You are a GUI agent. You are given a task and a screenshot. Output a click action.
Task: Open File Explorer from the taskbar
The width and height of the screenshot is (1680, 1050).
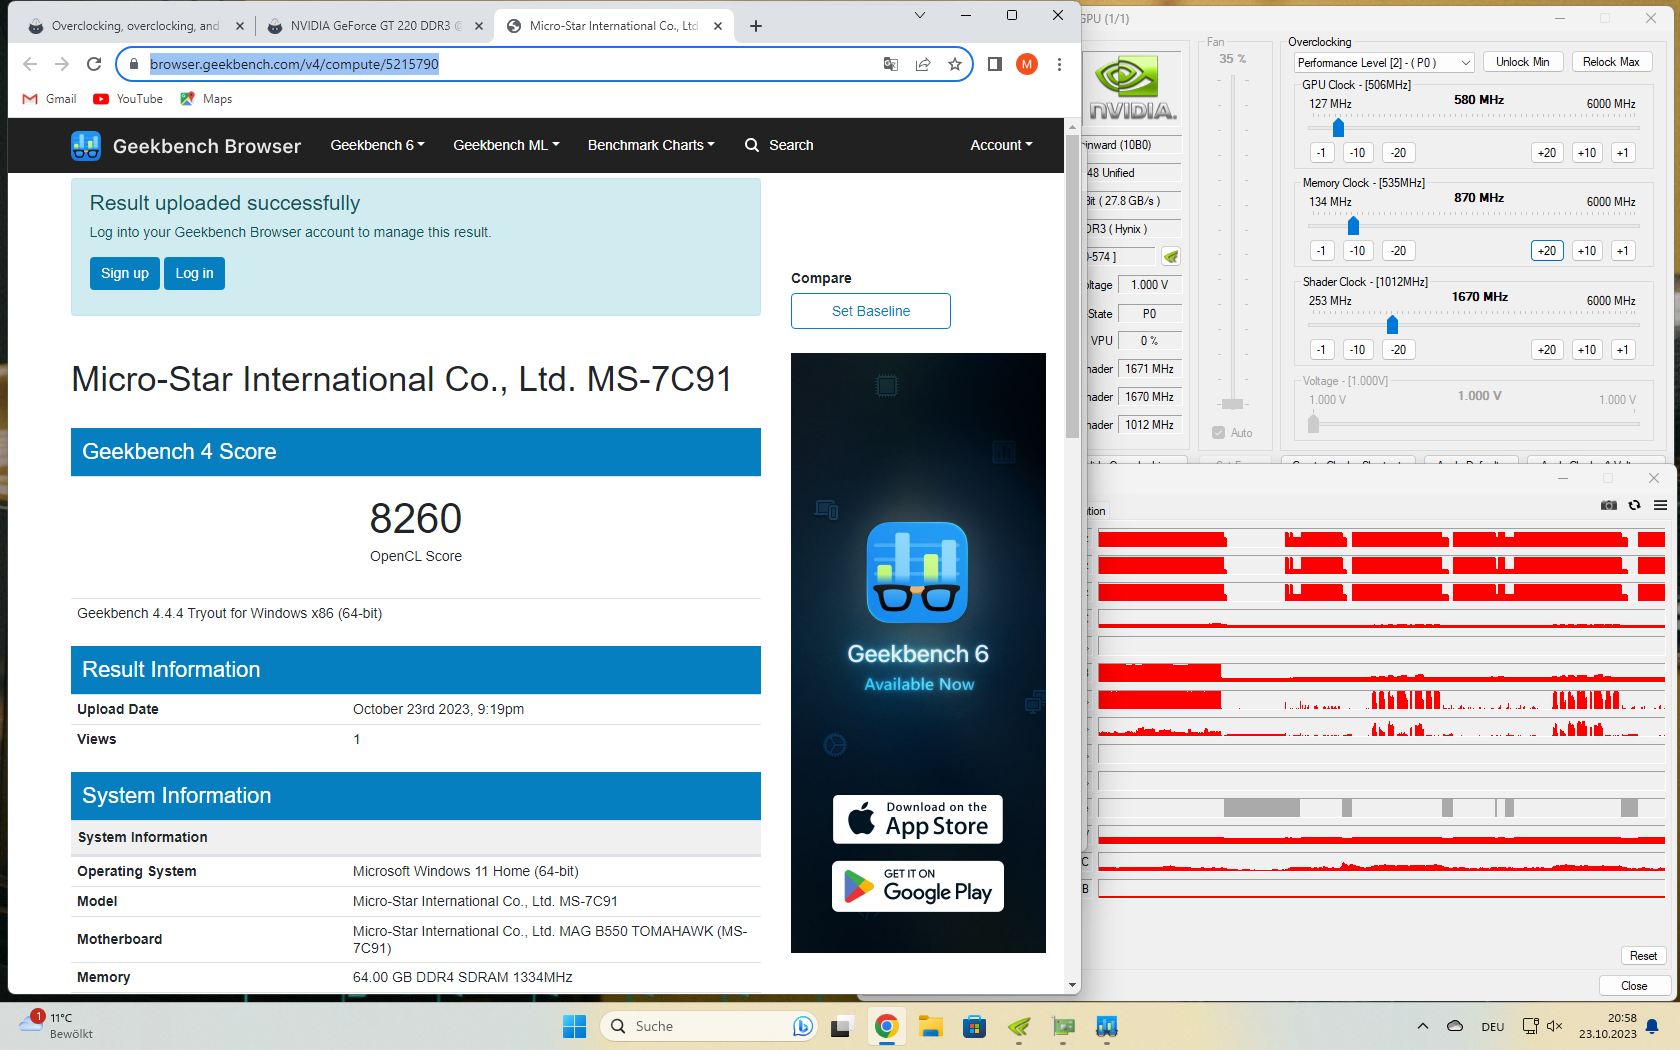click(x=931, y=1026)
